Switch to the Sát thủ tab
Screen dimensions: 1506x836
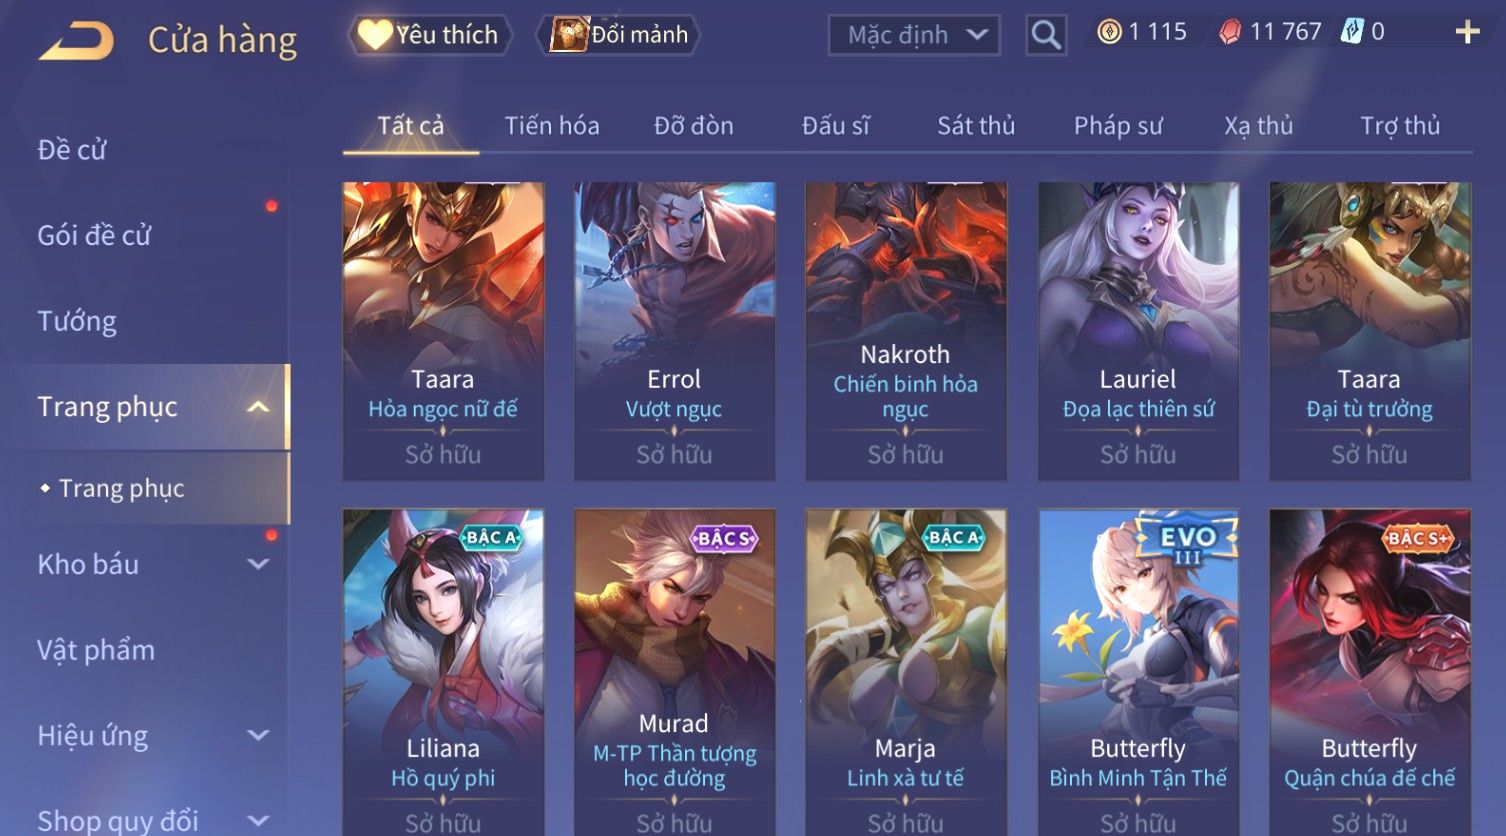coord(976,126)
